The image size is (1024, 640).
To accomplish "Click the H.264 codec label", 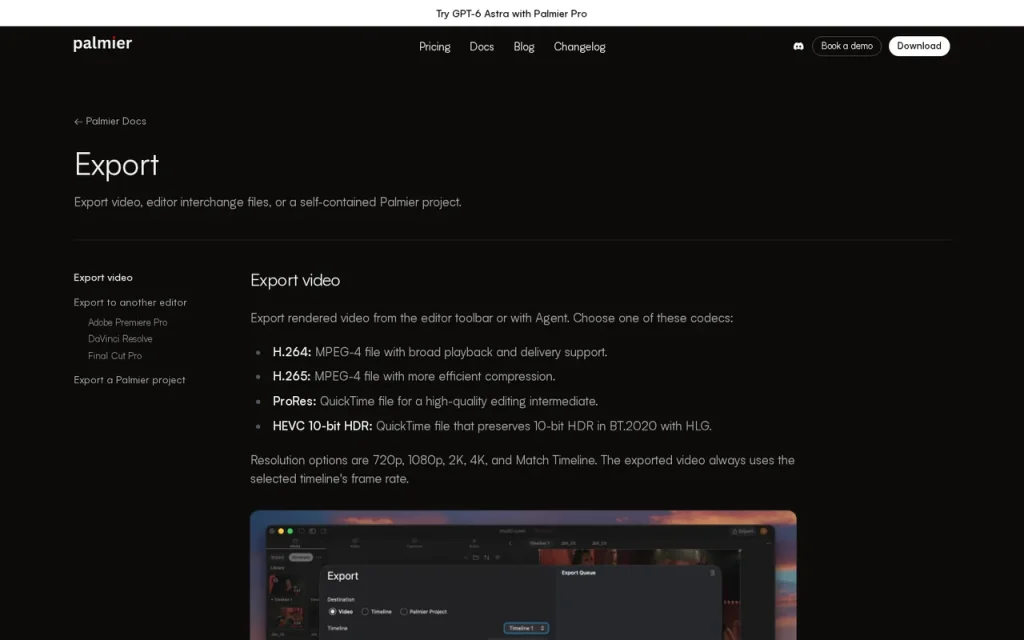I will 292,352.
